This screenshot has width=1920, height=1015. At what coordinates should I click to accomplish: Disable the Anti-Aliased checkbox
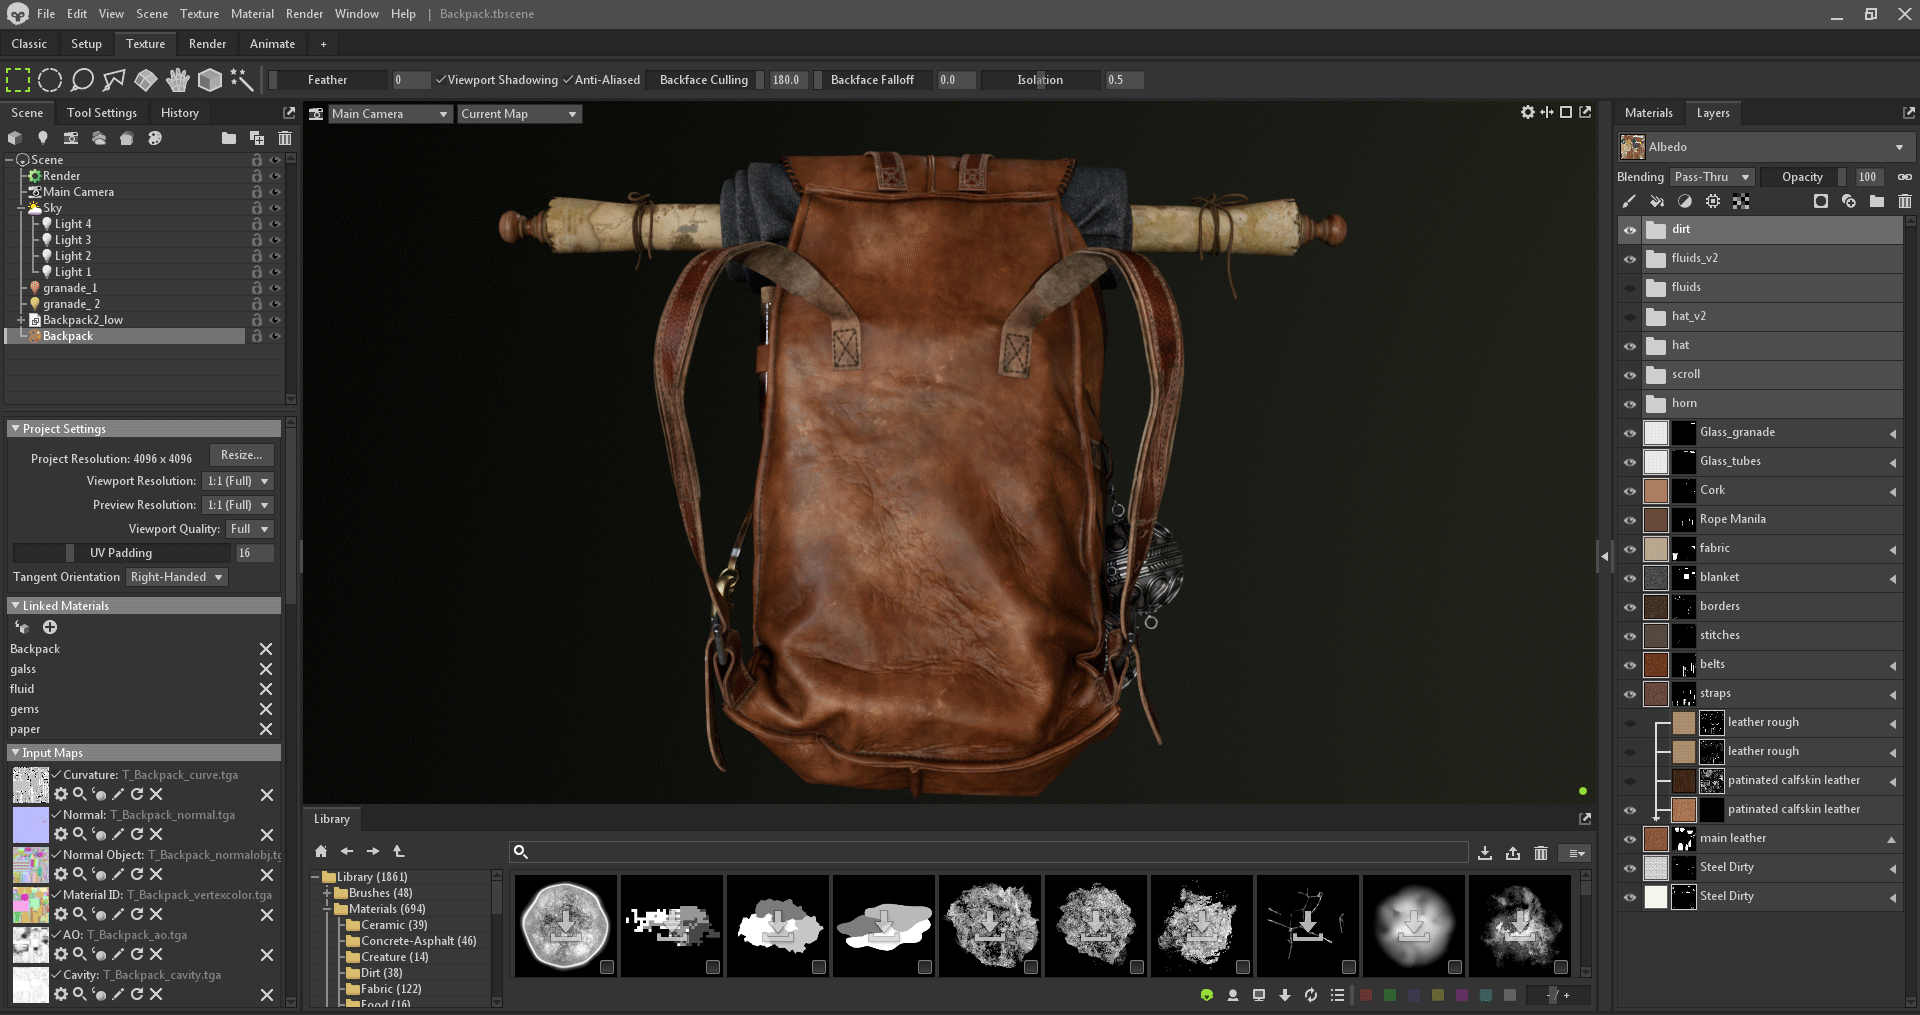pos(567,80)
